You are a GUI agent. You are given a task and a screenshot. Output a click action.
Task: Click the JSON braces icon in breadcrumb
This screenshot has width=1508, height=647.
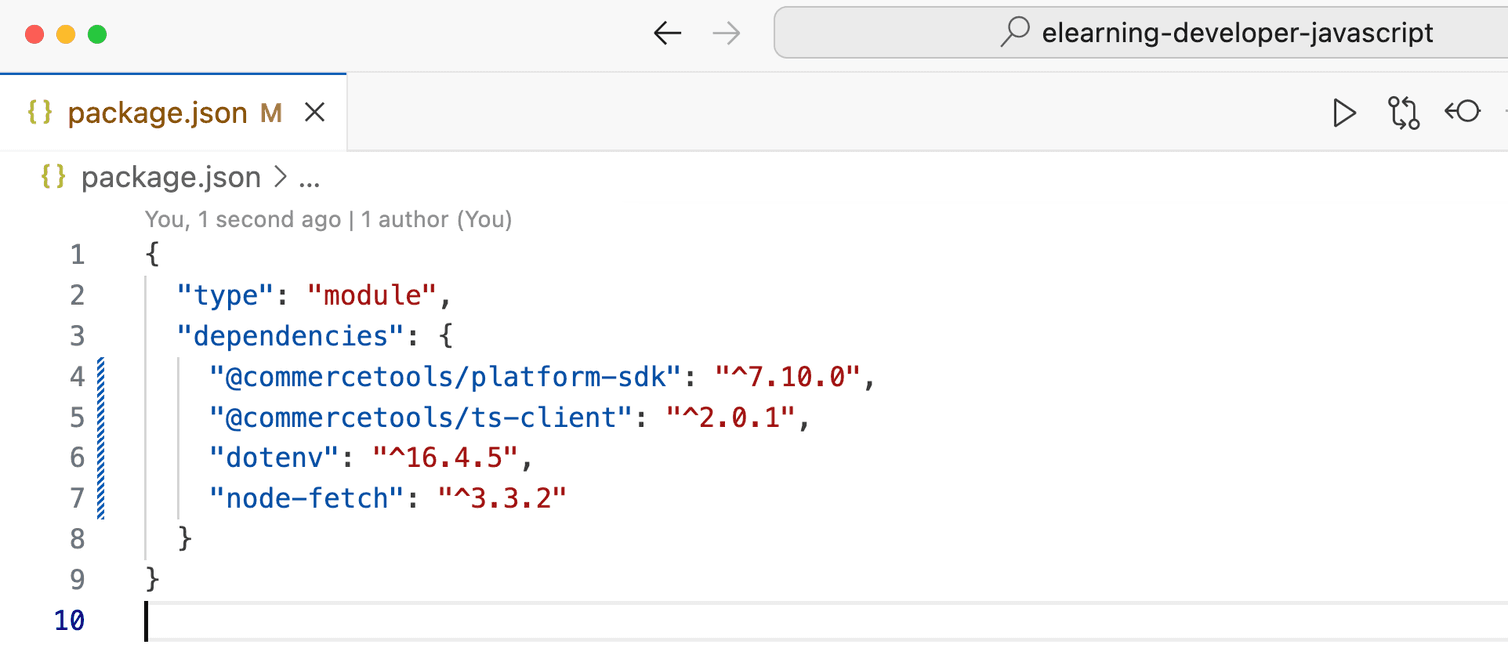coord(53,177)
